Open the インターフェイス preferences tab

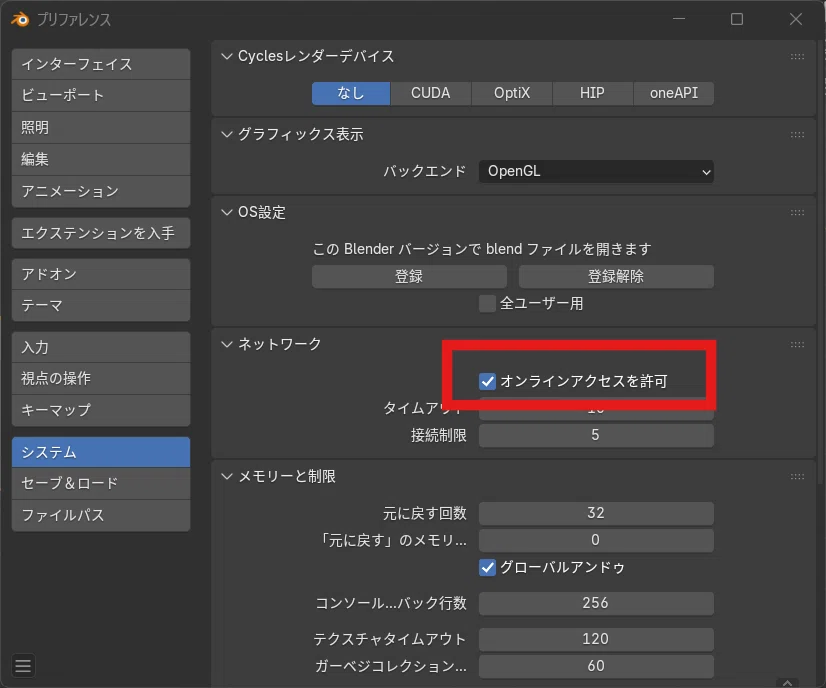(x=101, y=64)
